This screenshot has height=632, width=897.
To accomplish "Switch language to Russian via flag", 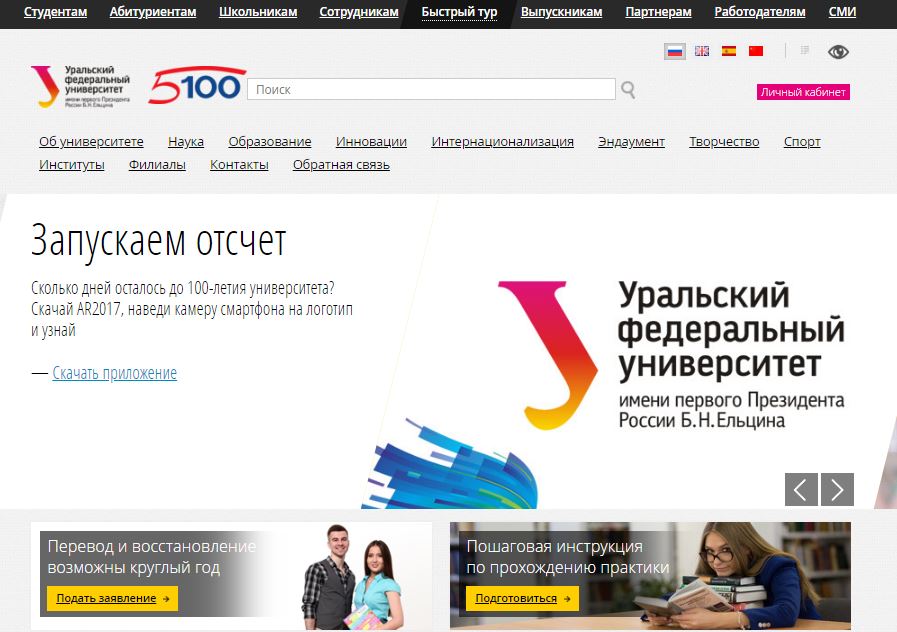I will 675,51.
